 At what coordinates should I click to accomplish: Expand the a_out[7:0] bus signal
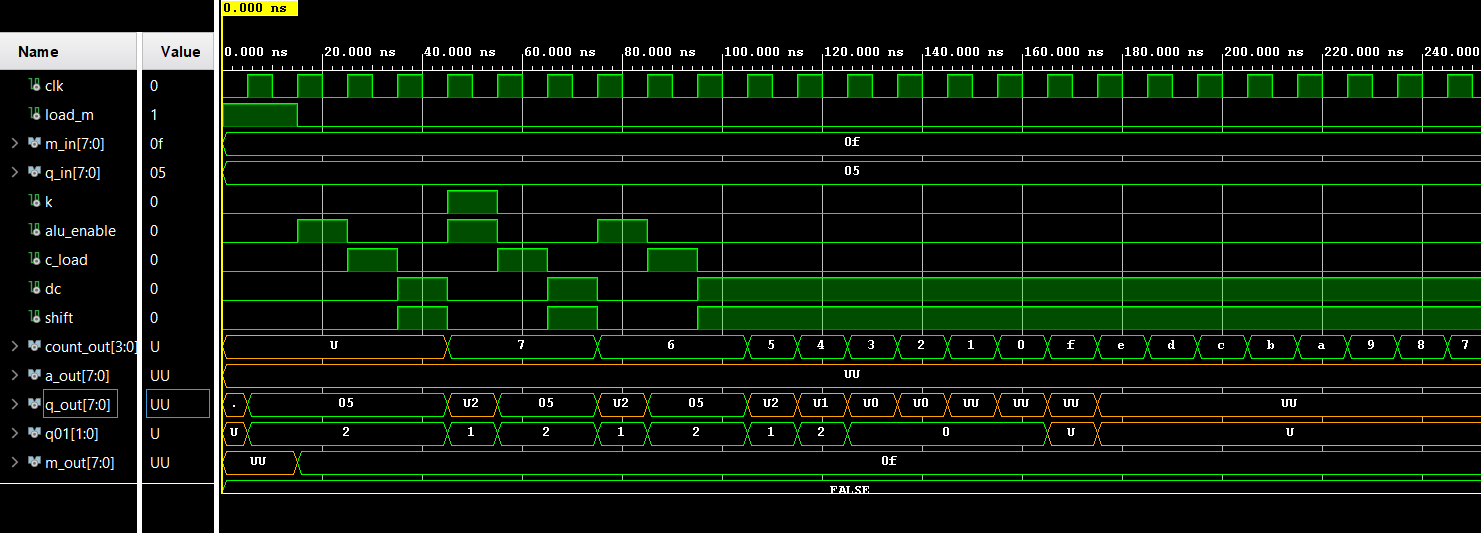pos(15,376)
